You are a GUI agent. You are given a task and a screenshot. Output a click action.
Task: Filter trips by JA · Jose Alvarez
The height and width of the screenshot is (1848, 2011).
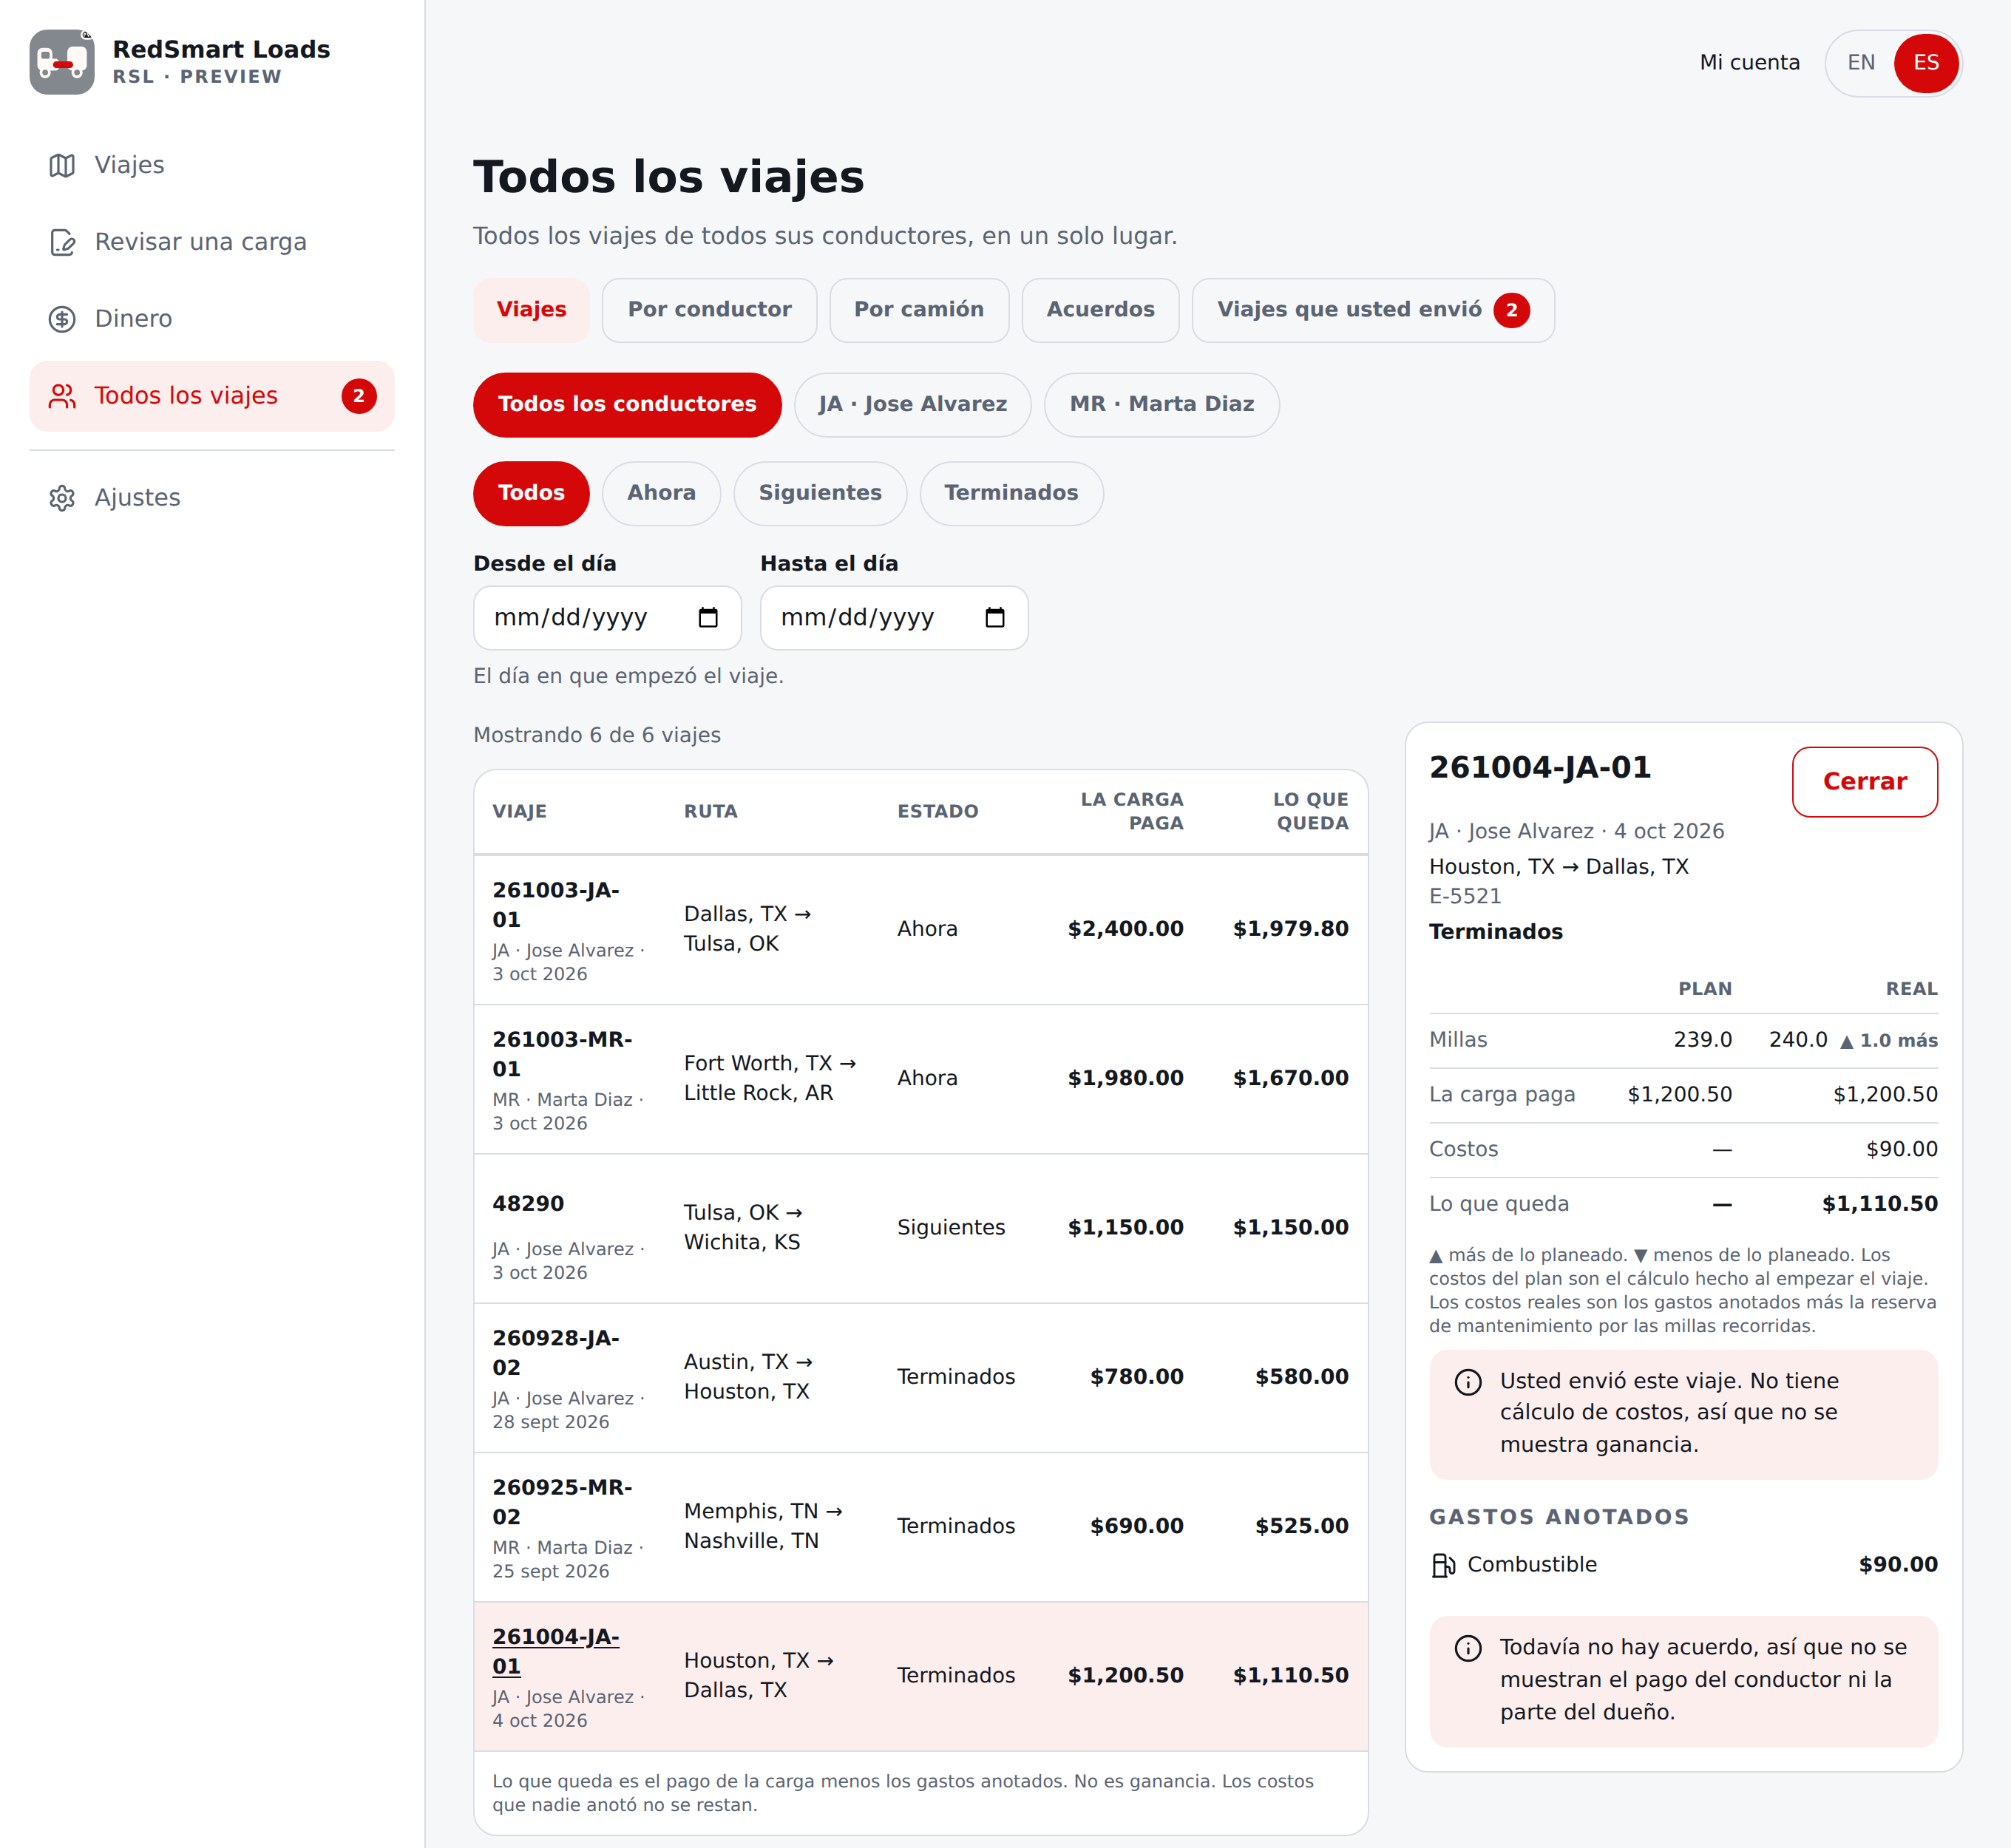pyautogui.click(x=912, y=405)
